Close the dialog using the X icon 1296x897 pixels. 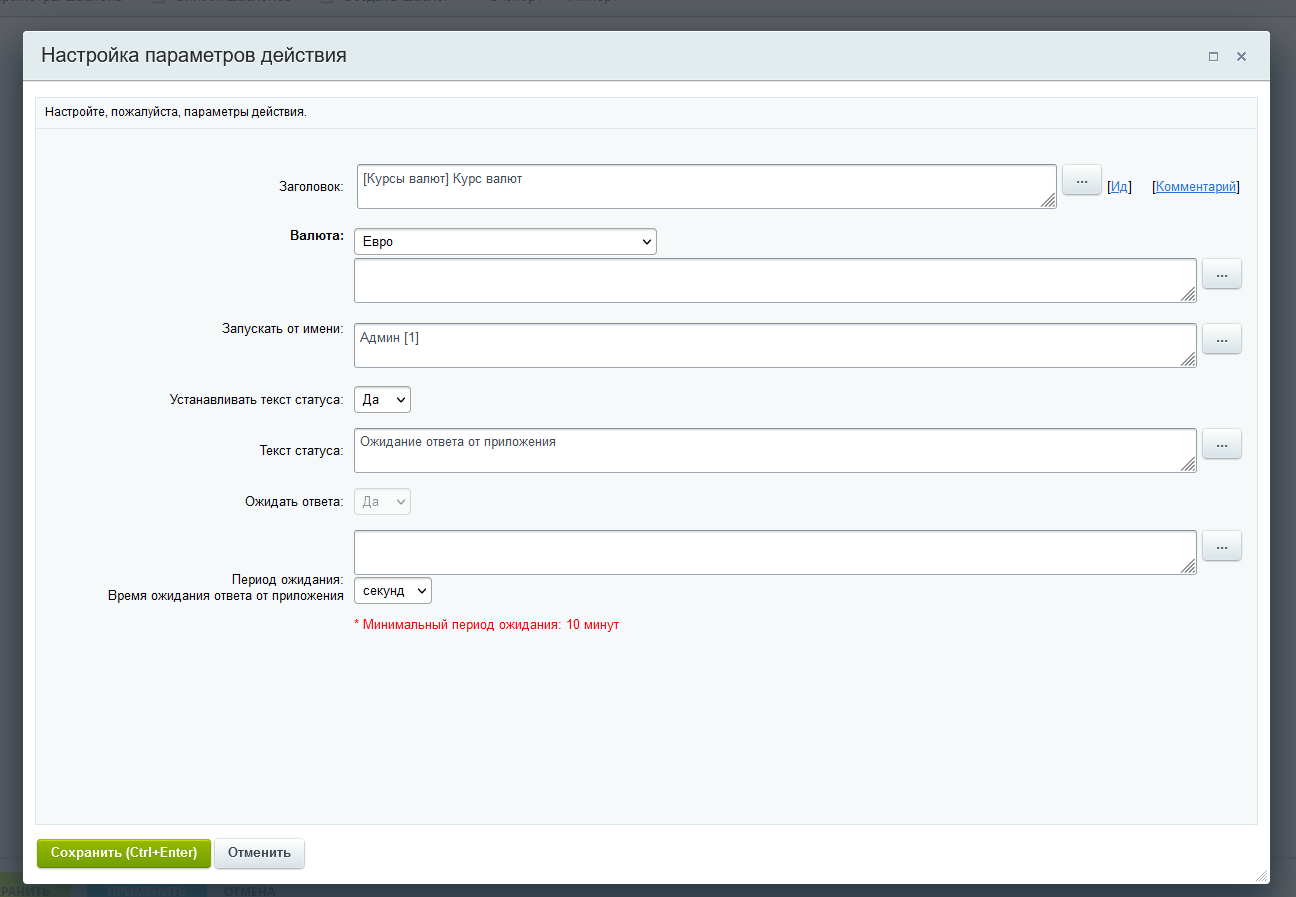click(x=1241, y=57)
